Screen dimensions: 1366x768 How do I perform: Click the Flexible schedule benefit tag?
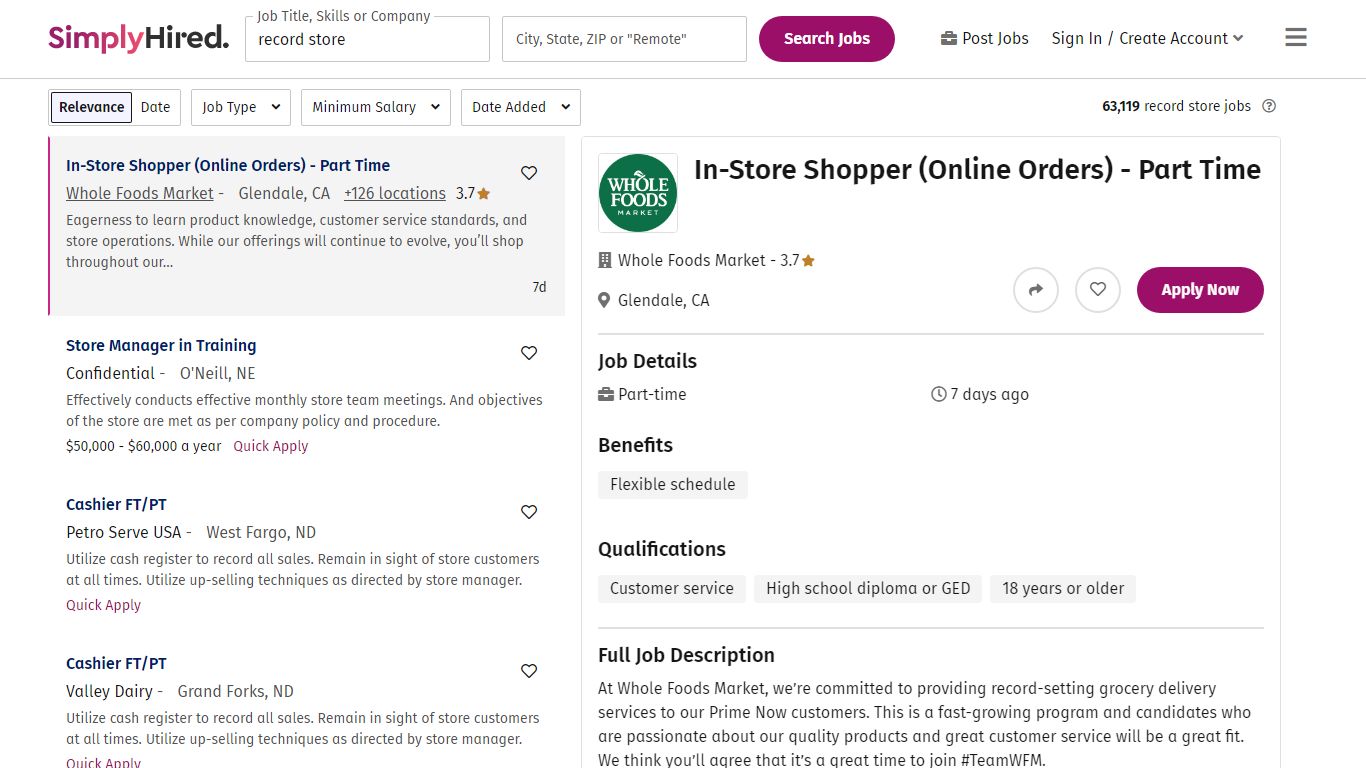point(673,484)
